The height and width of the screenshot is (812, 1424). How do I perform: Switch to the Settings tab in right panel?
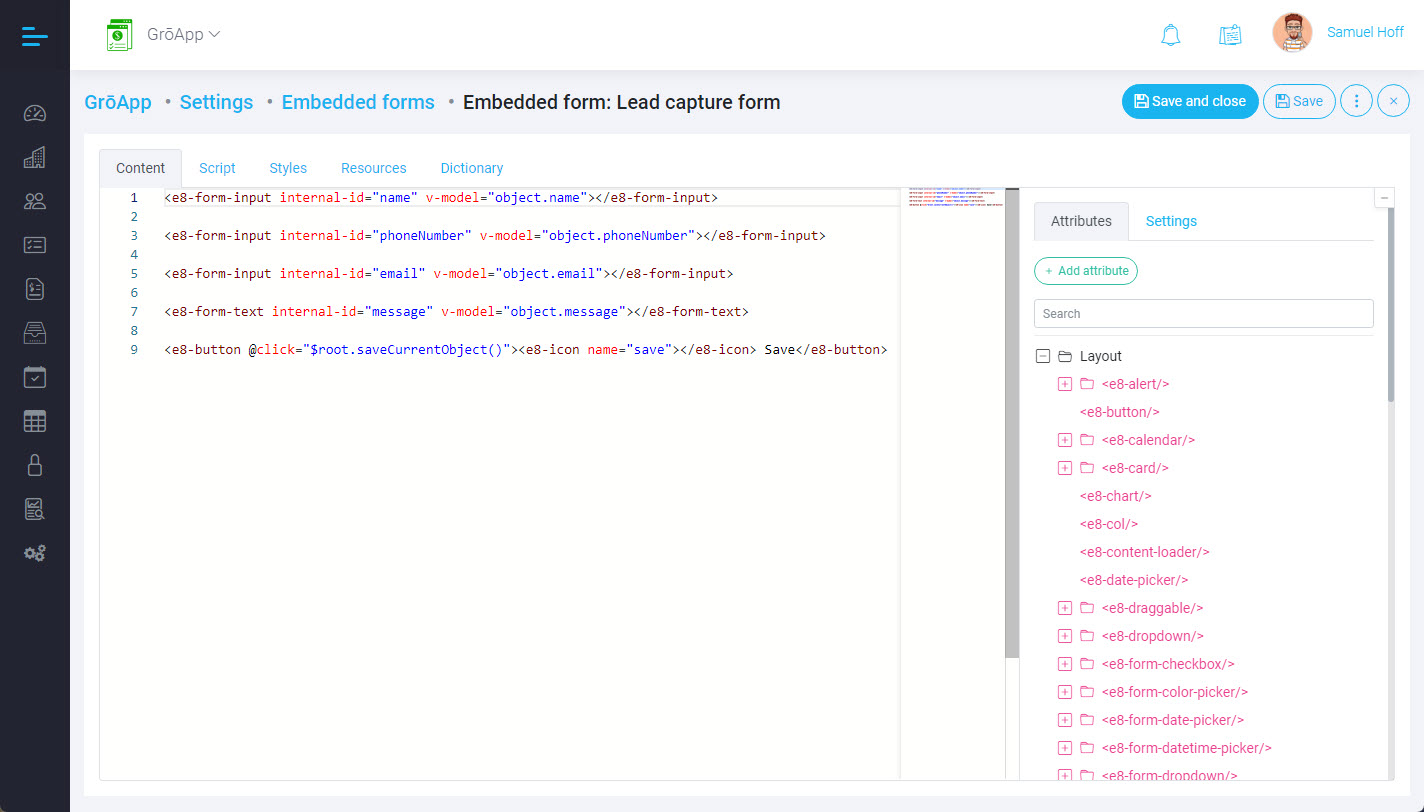[x=1171, y=221]
